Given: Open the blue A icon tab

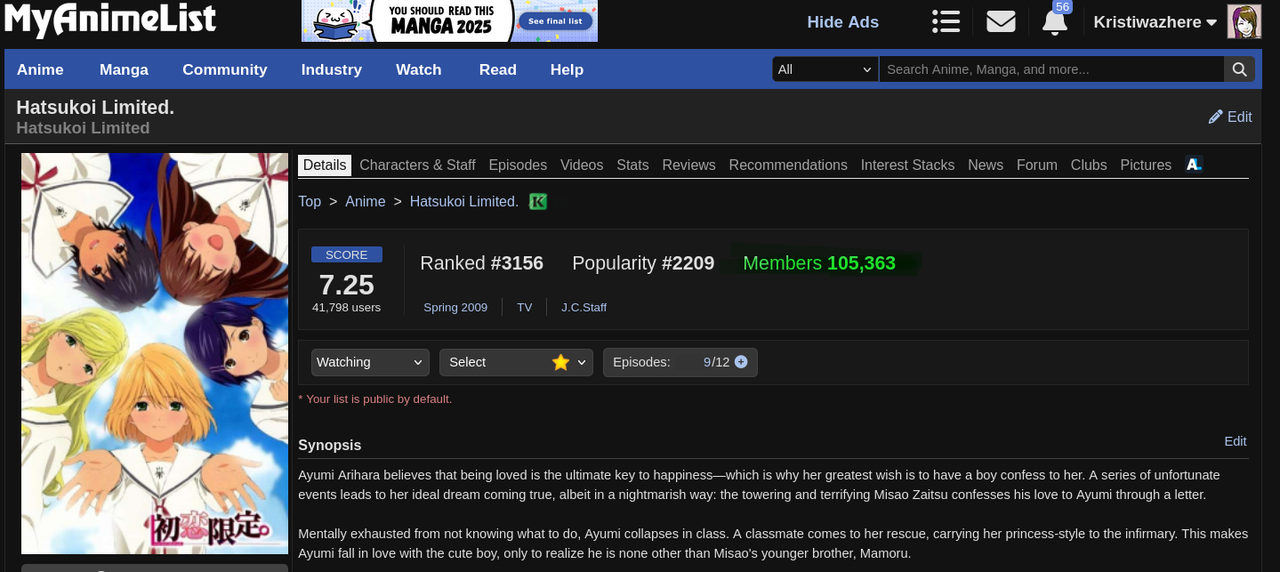Looking at the screenshot, I should [1194, 164].
